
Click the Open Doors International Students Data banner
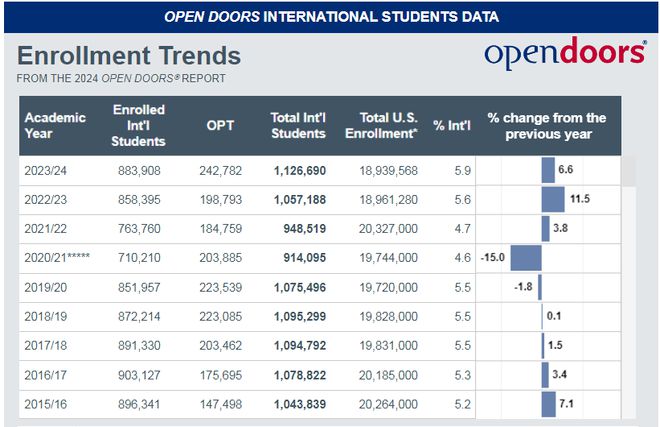pyautogui.click(x=330, y=17)
